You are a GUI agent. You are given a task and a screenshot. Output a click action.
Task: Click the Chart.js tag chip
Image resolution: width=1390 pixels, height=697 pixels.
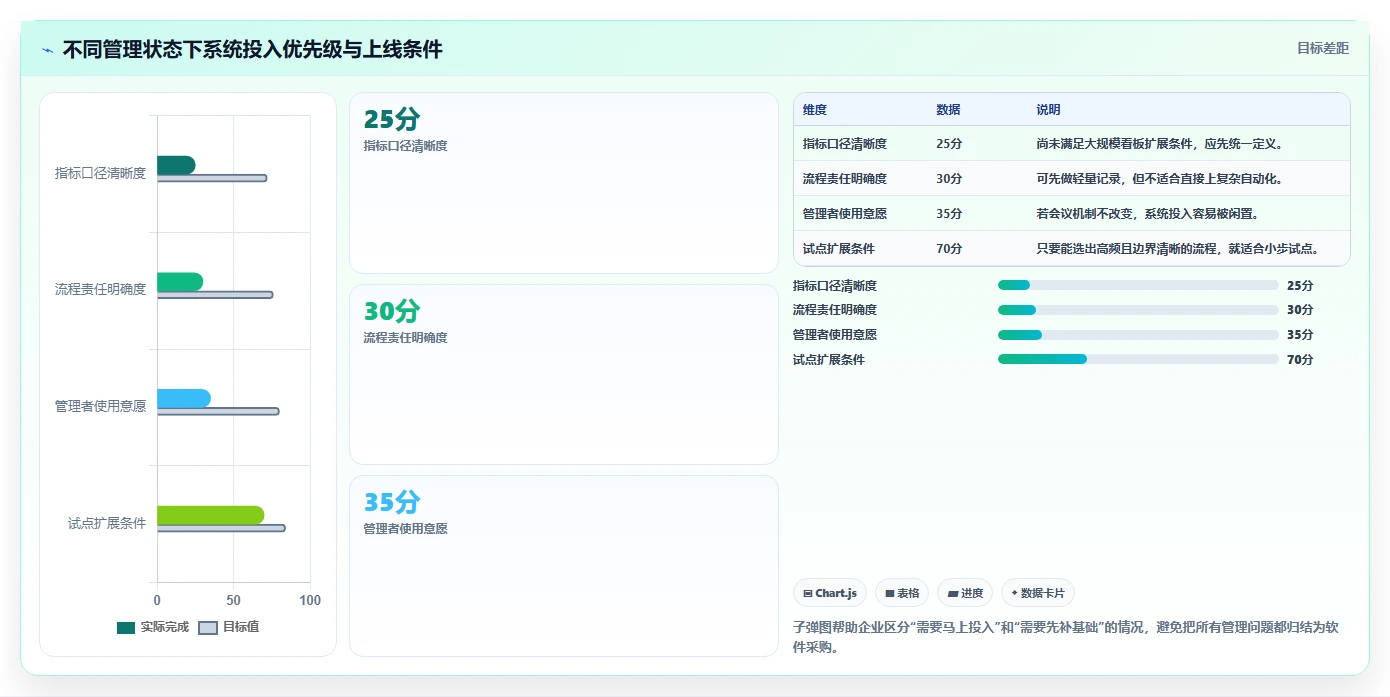tap(830, 593)
